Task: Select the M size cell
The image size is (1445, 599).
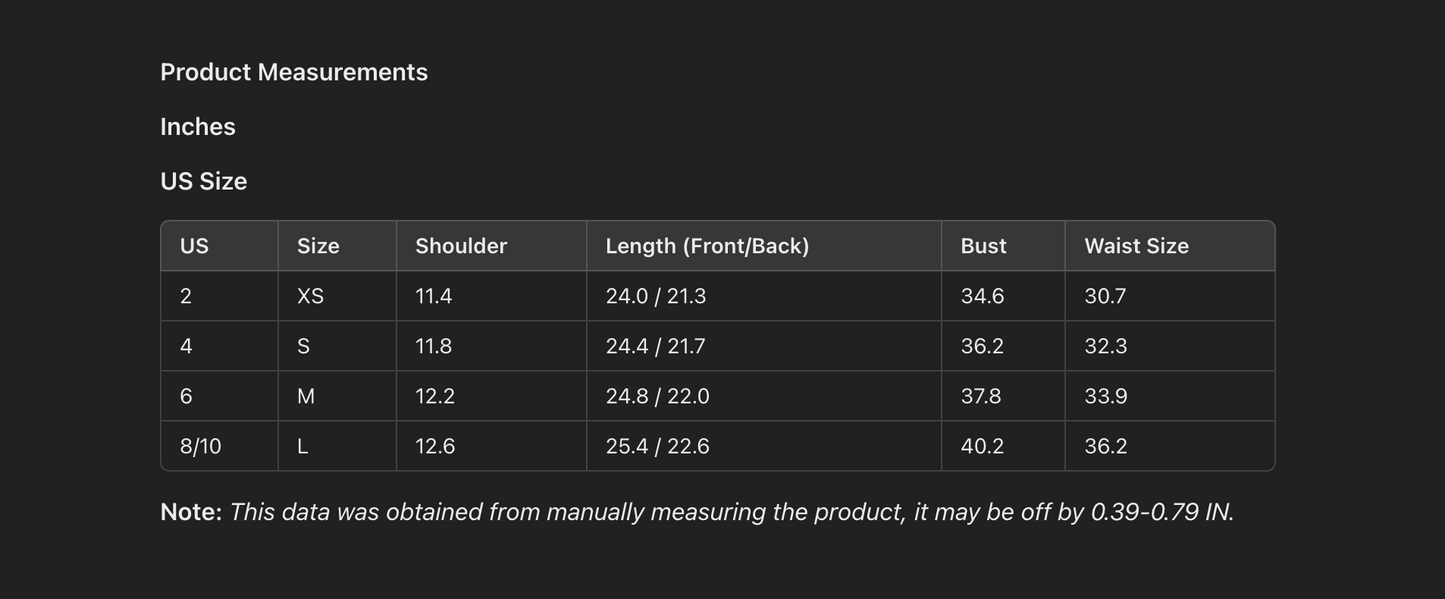Action: coord(306,396)
